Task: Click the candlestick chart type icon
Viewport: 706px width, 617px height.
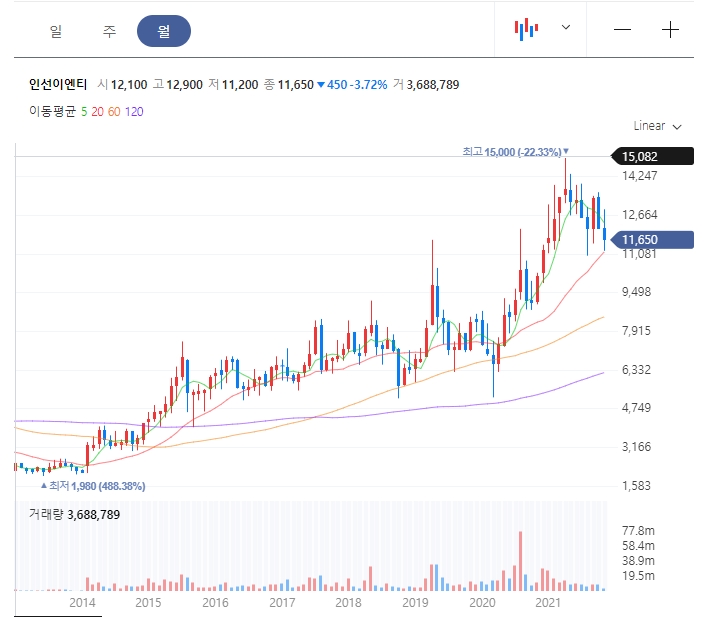Action: click(526, 29)
